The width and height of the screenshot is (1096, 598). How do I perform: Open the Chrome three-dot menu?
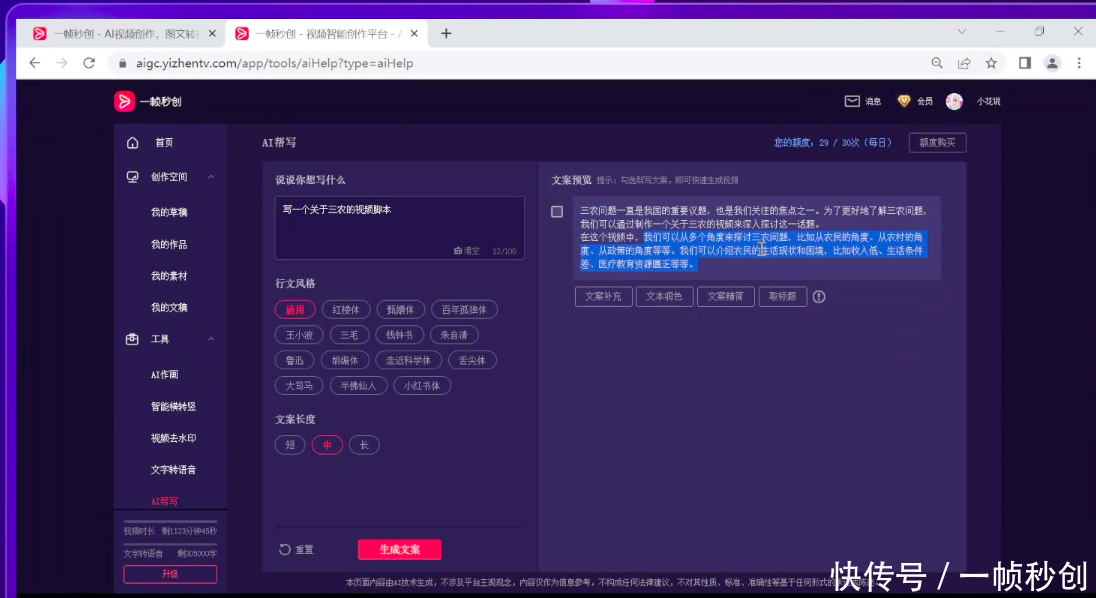[x=1079, y=63]
